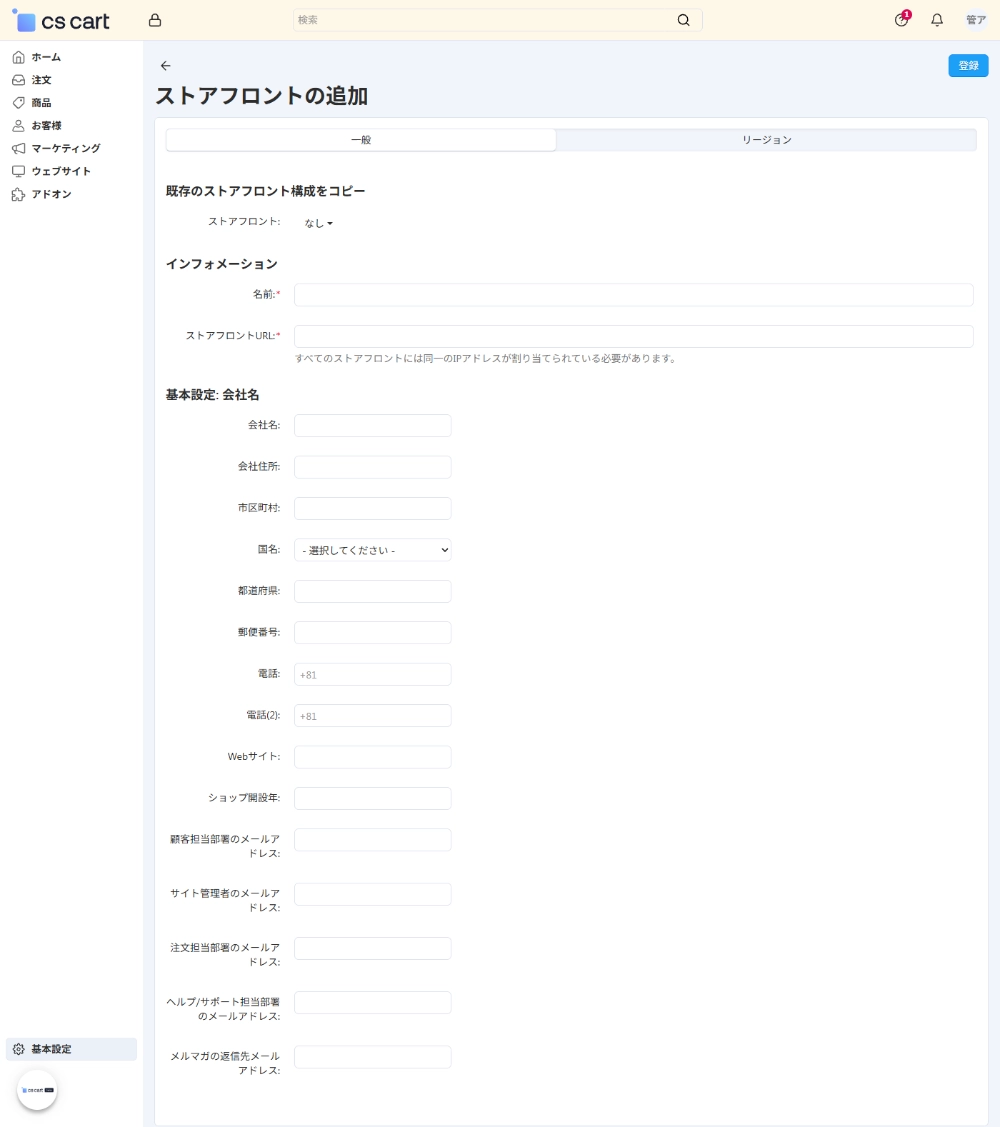Open ホーム in the sidebar
The height and width of the screenshot is (1127, 1000).
coord(46,57)
